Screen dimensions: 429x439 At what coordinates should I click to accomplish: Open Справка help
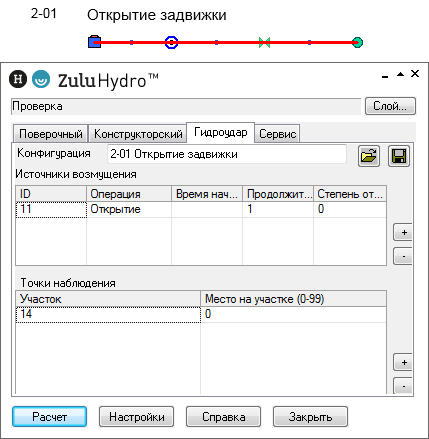coord(223,417)
